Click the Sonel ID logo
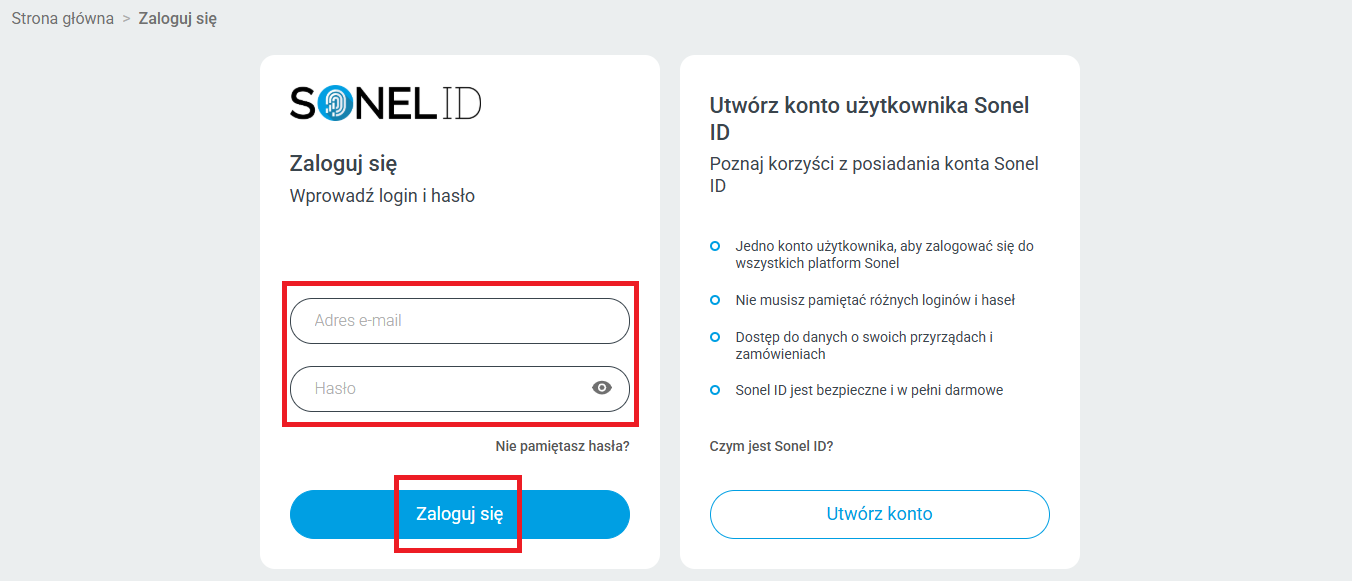This screenshot has width=1352, height=581. click(x=385, y=103)
